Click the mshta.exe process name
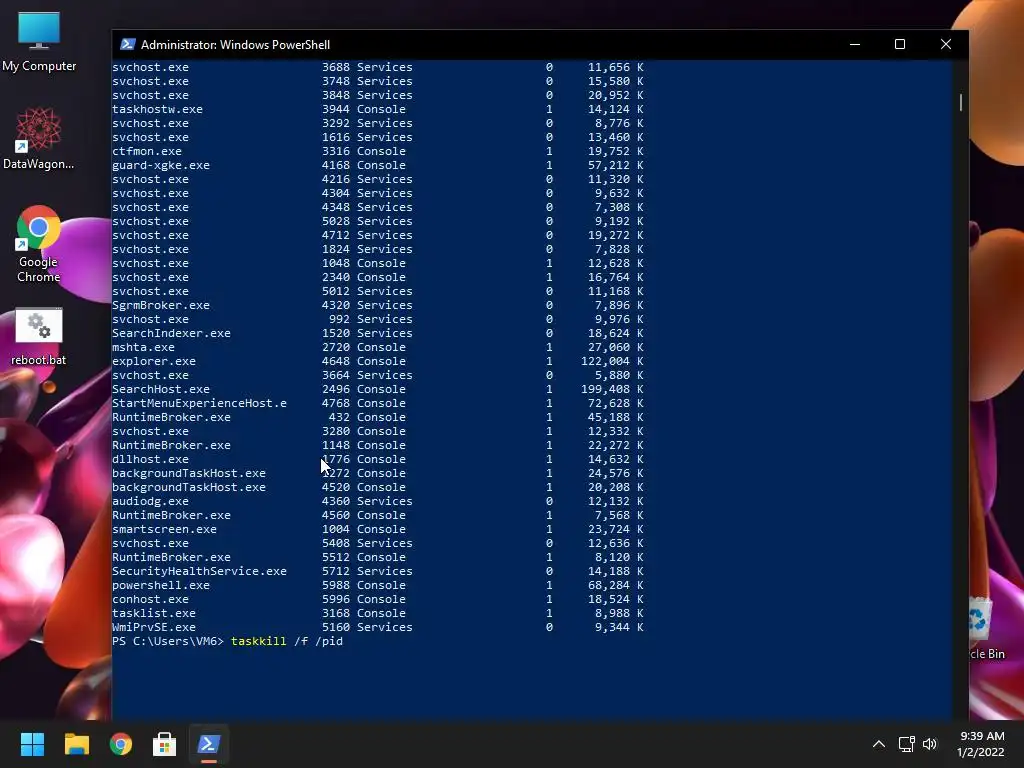The image size is (1024, 768). (143, 347)
